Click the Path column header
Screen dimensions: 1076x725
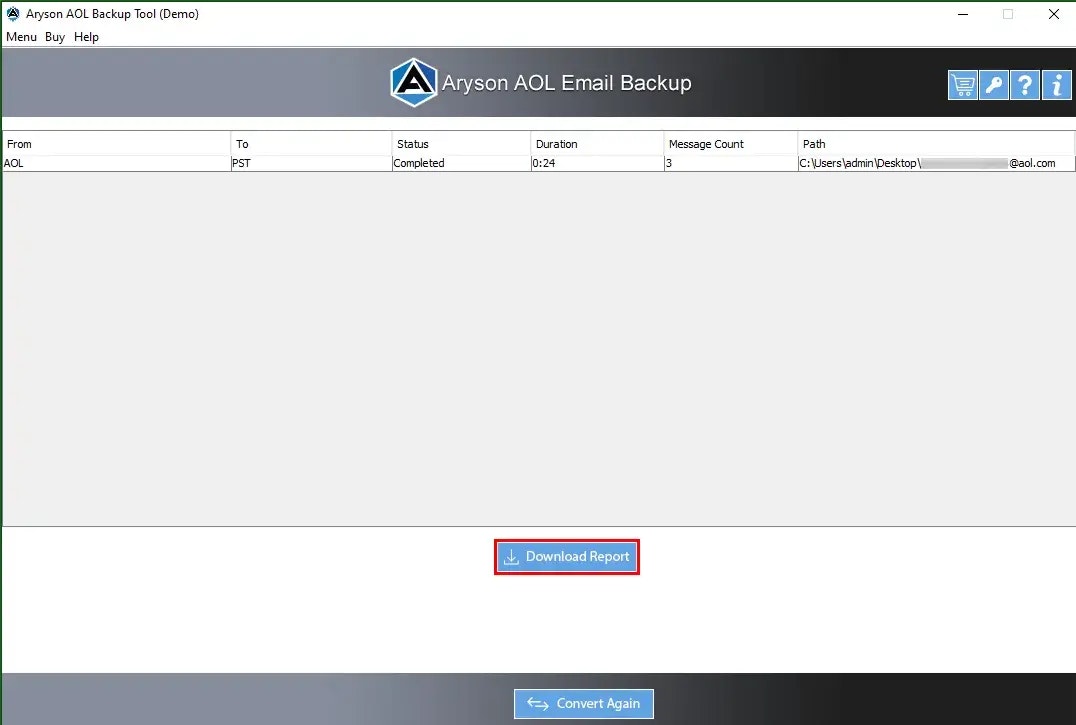936,144
